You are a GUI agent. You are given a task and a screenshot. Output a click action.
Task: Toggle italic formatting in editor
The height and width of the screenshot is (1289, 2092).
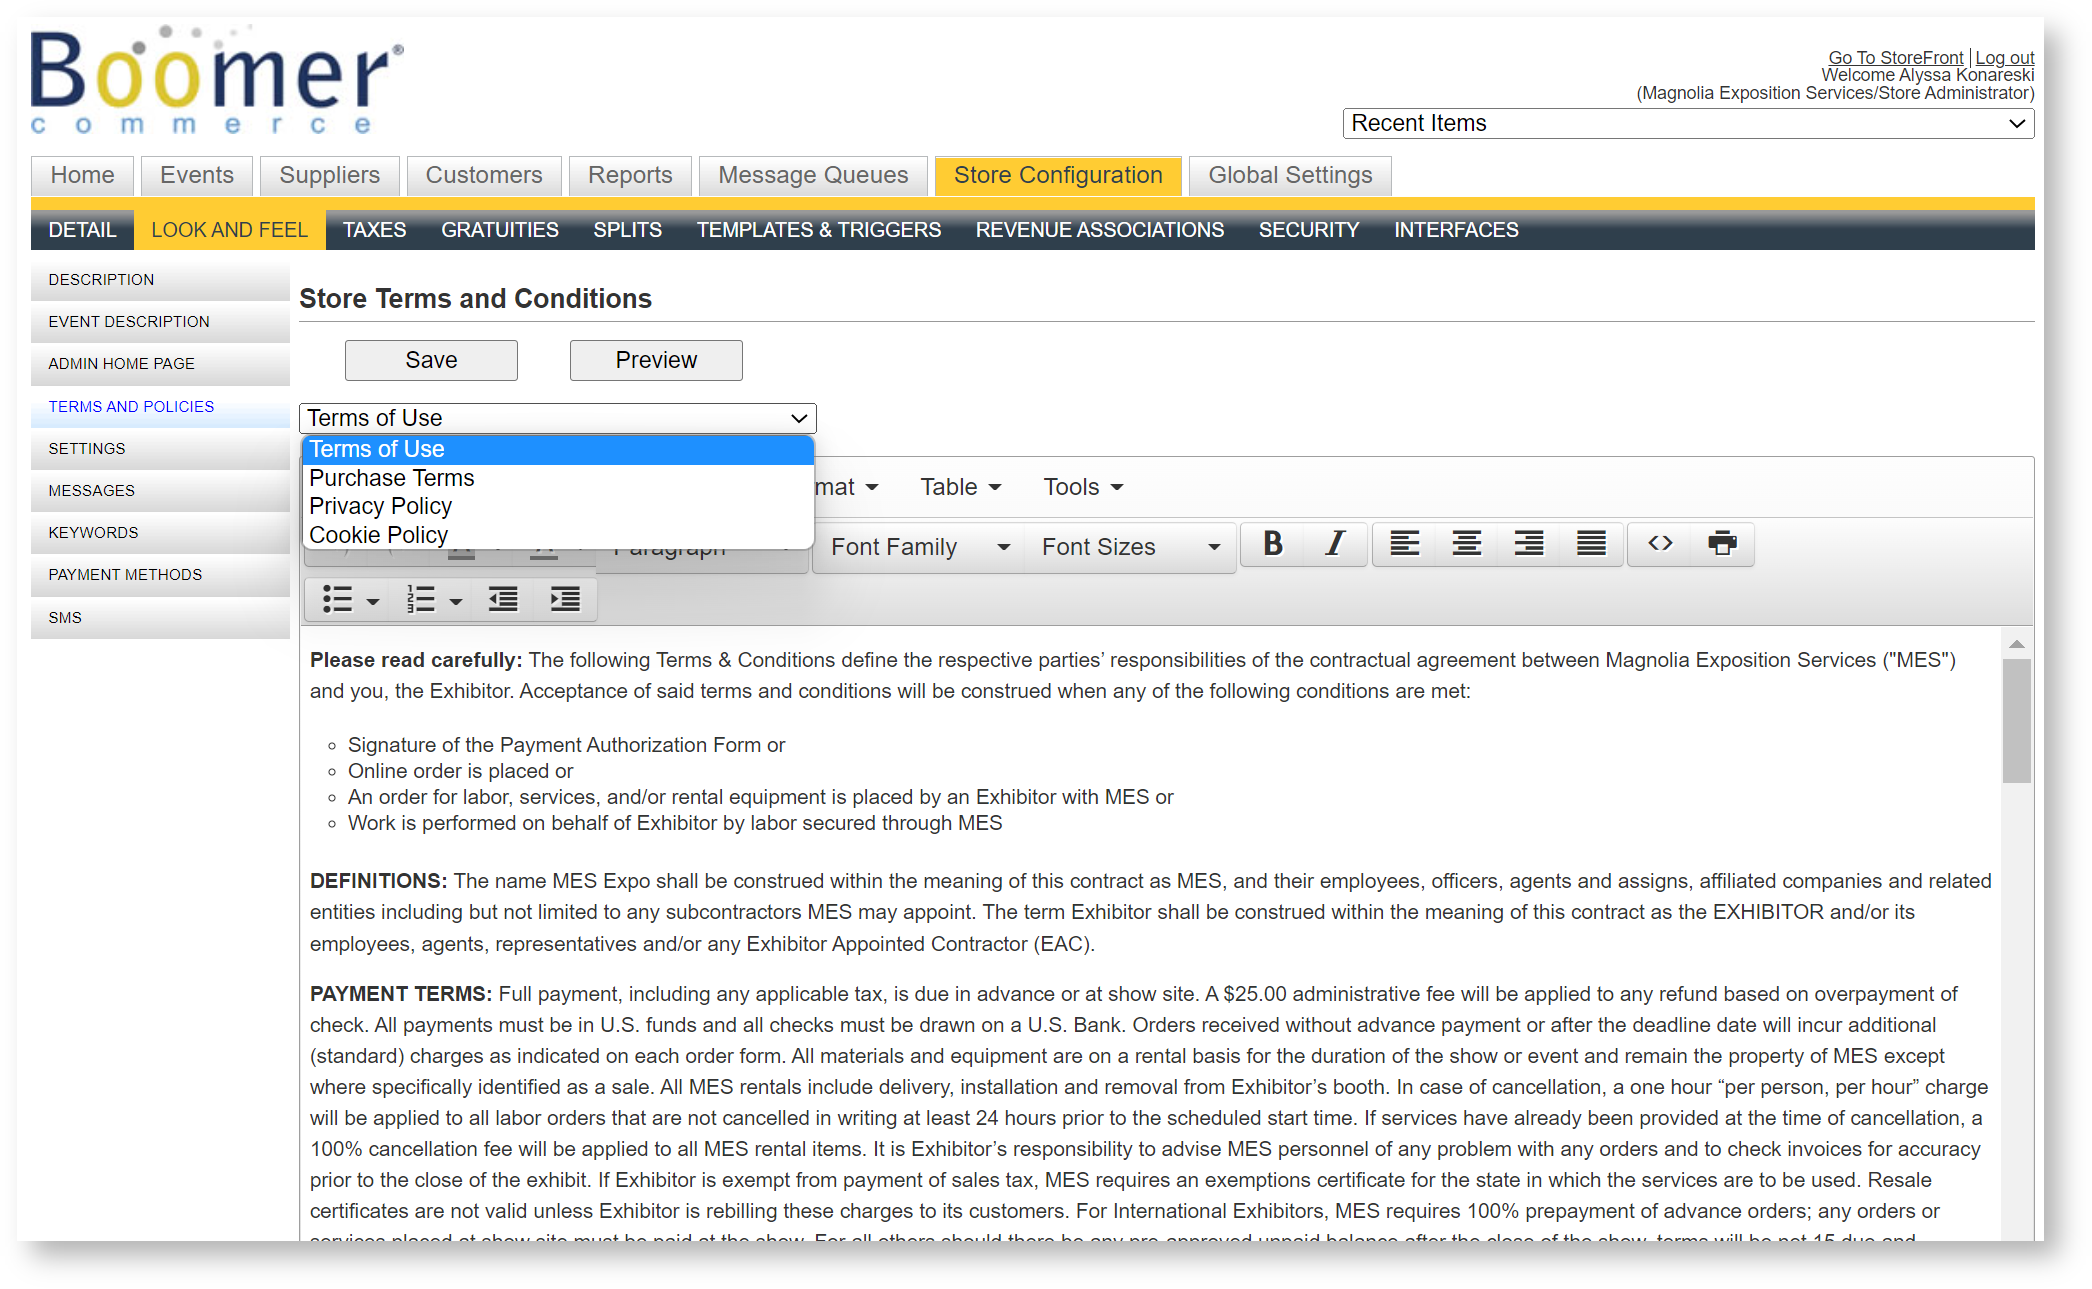coord(1334,544)
